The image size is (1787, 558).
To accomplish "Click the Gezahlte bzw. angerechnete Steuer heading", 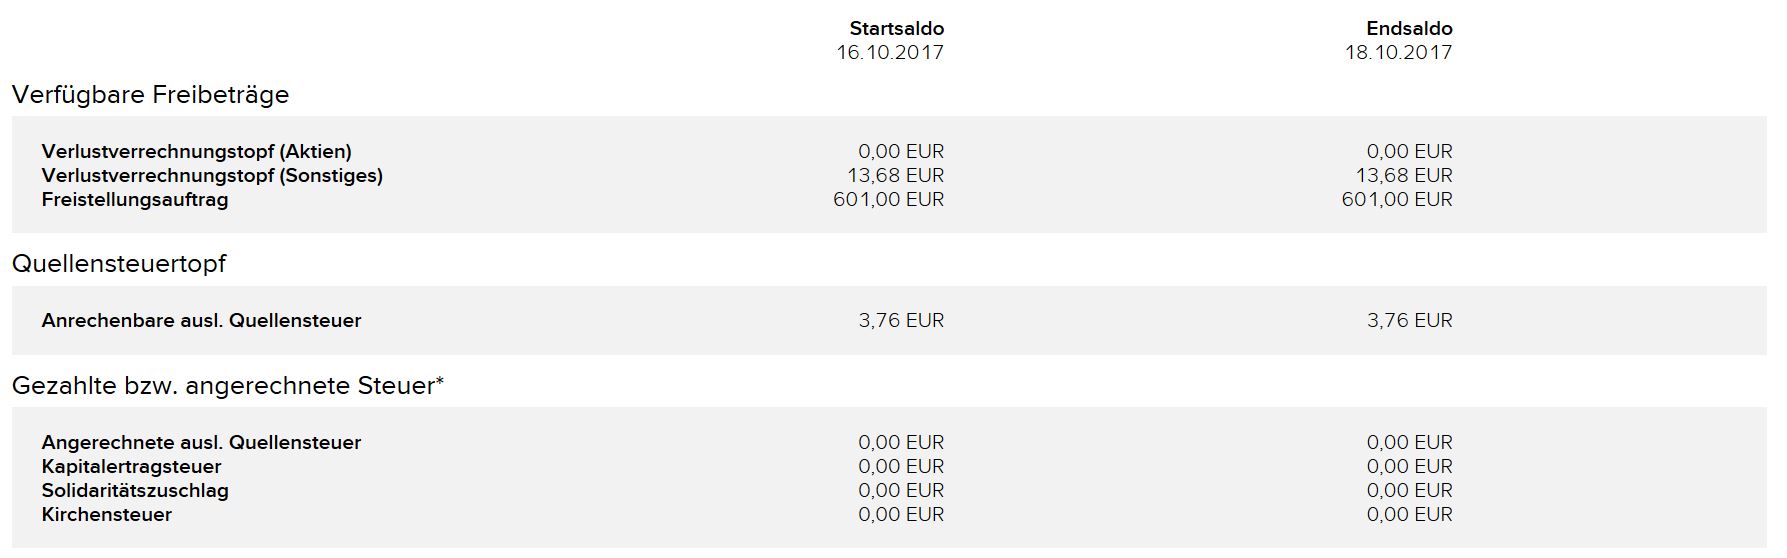I will [x=227, y=386].
